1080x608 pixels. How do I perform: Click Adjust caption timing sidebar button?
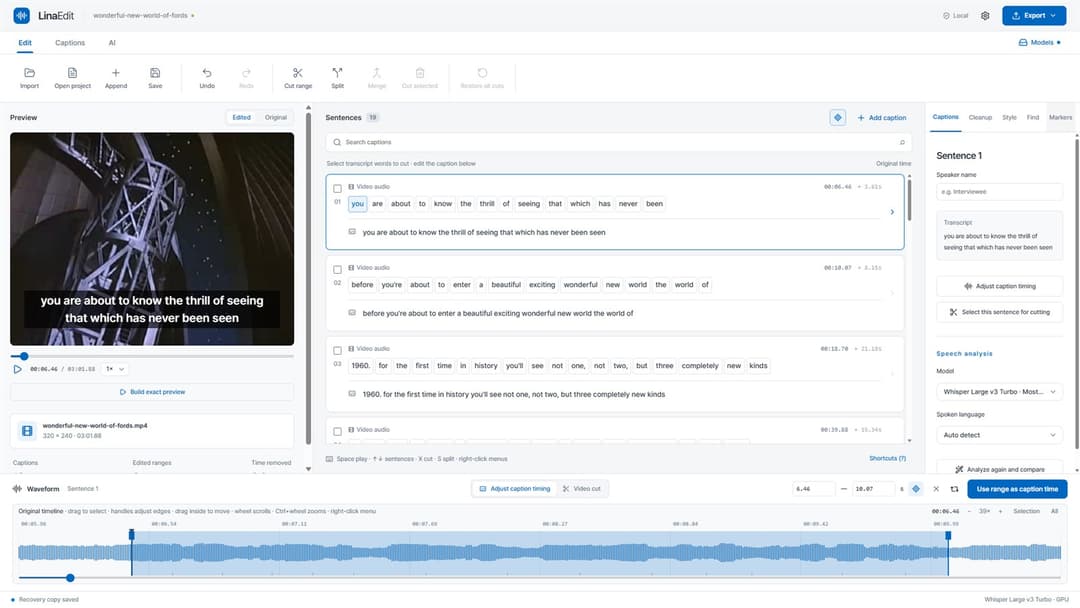(x=999, y=286)
